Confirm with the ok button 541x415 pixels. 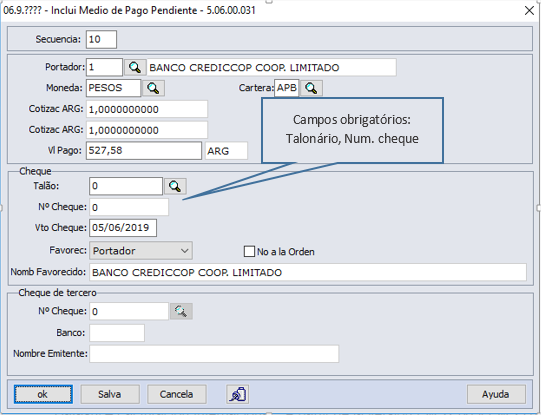43,394
